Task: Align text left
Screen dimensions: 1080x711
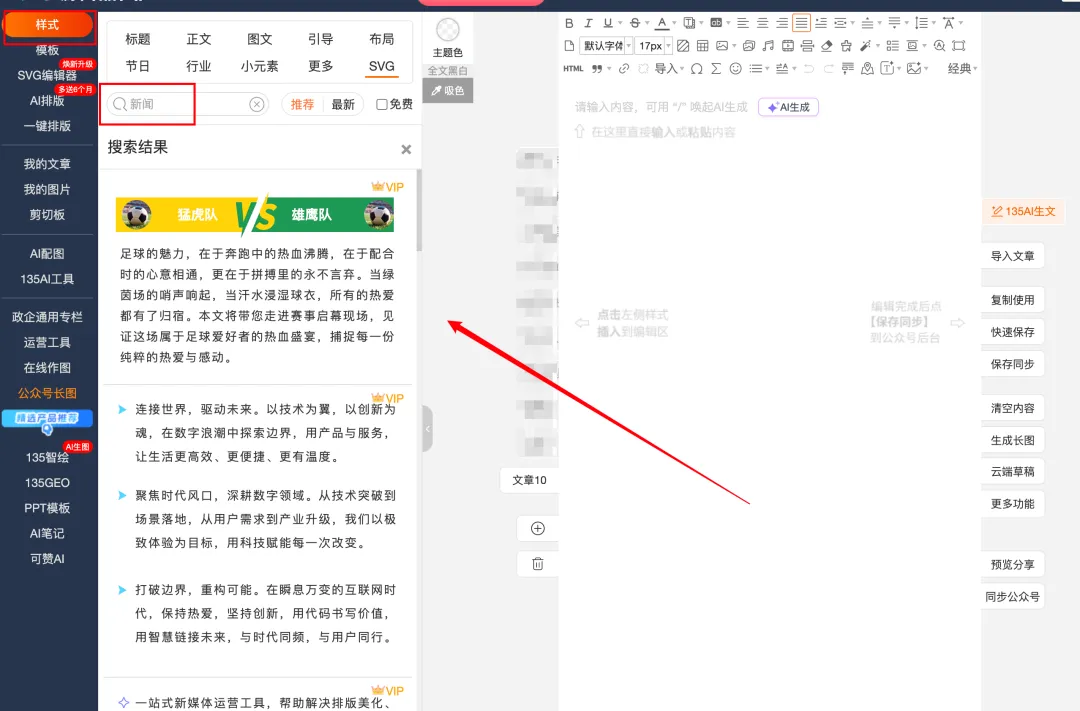Action: [742, 23]
